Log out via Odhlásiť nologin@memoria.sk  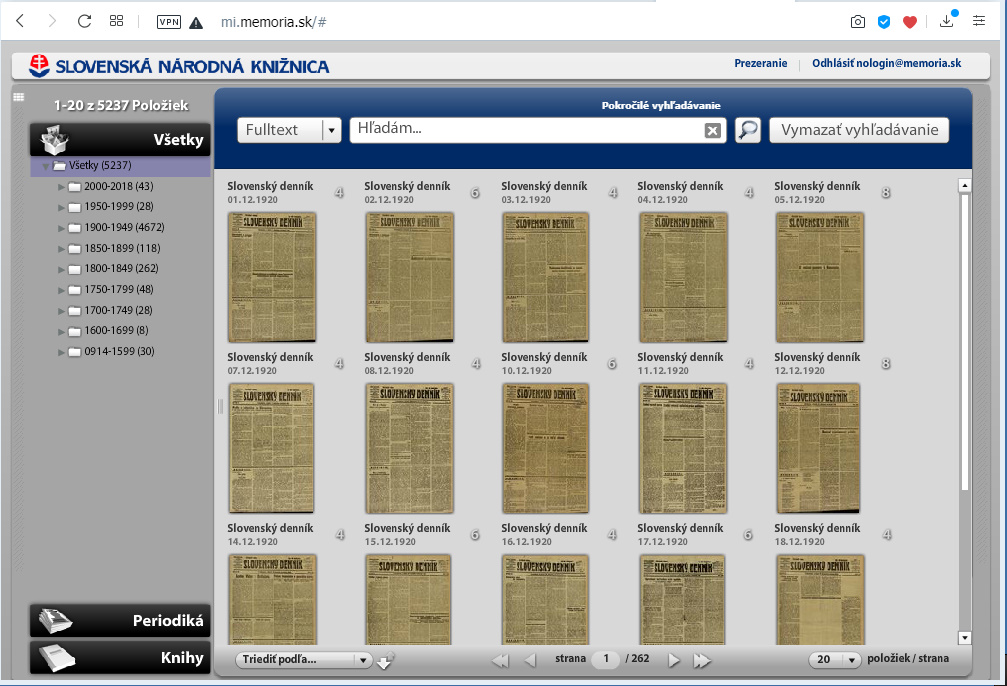click(x=886, y=63)
